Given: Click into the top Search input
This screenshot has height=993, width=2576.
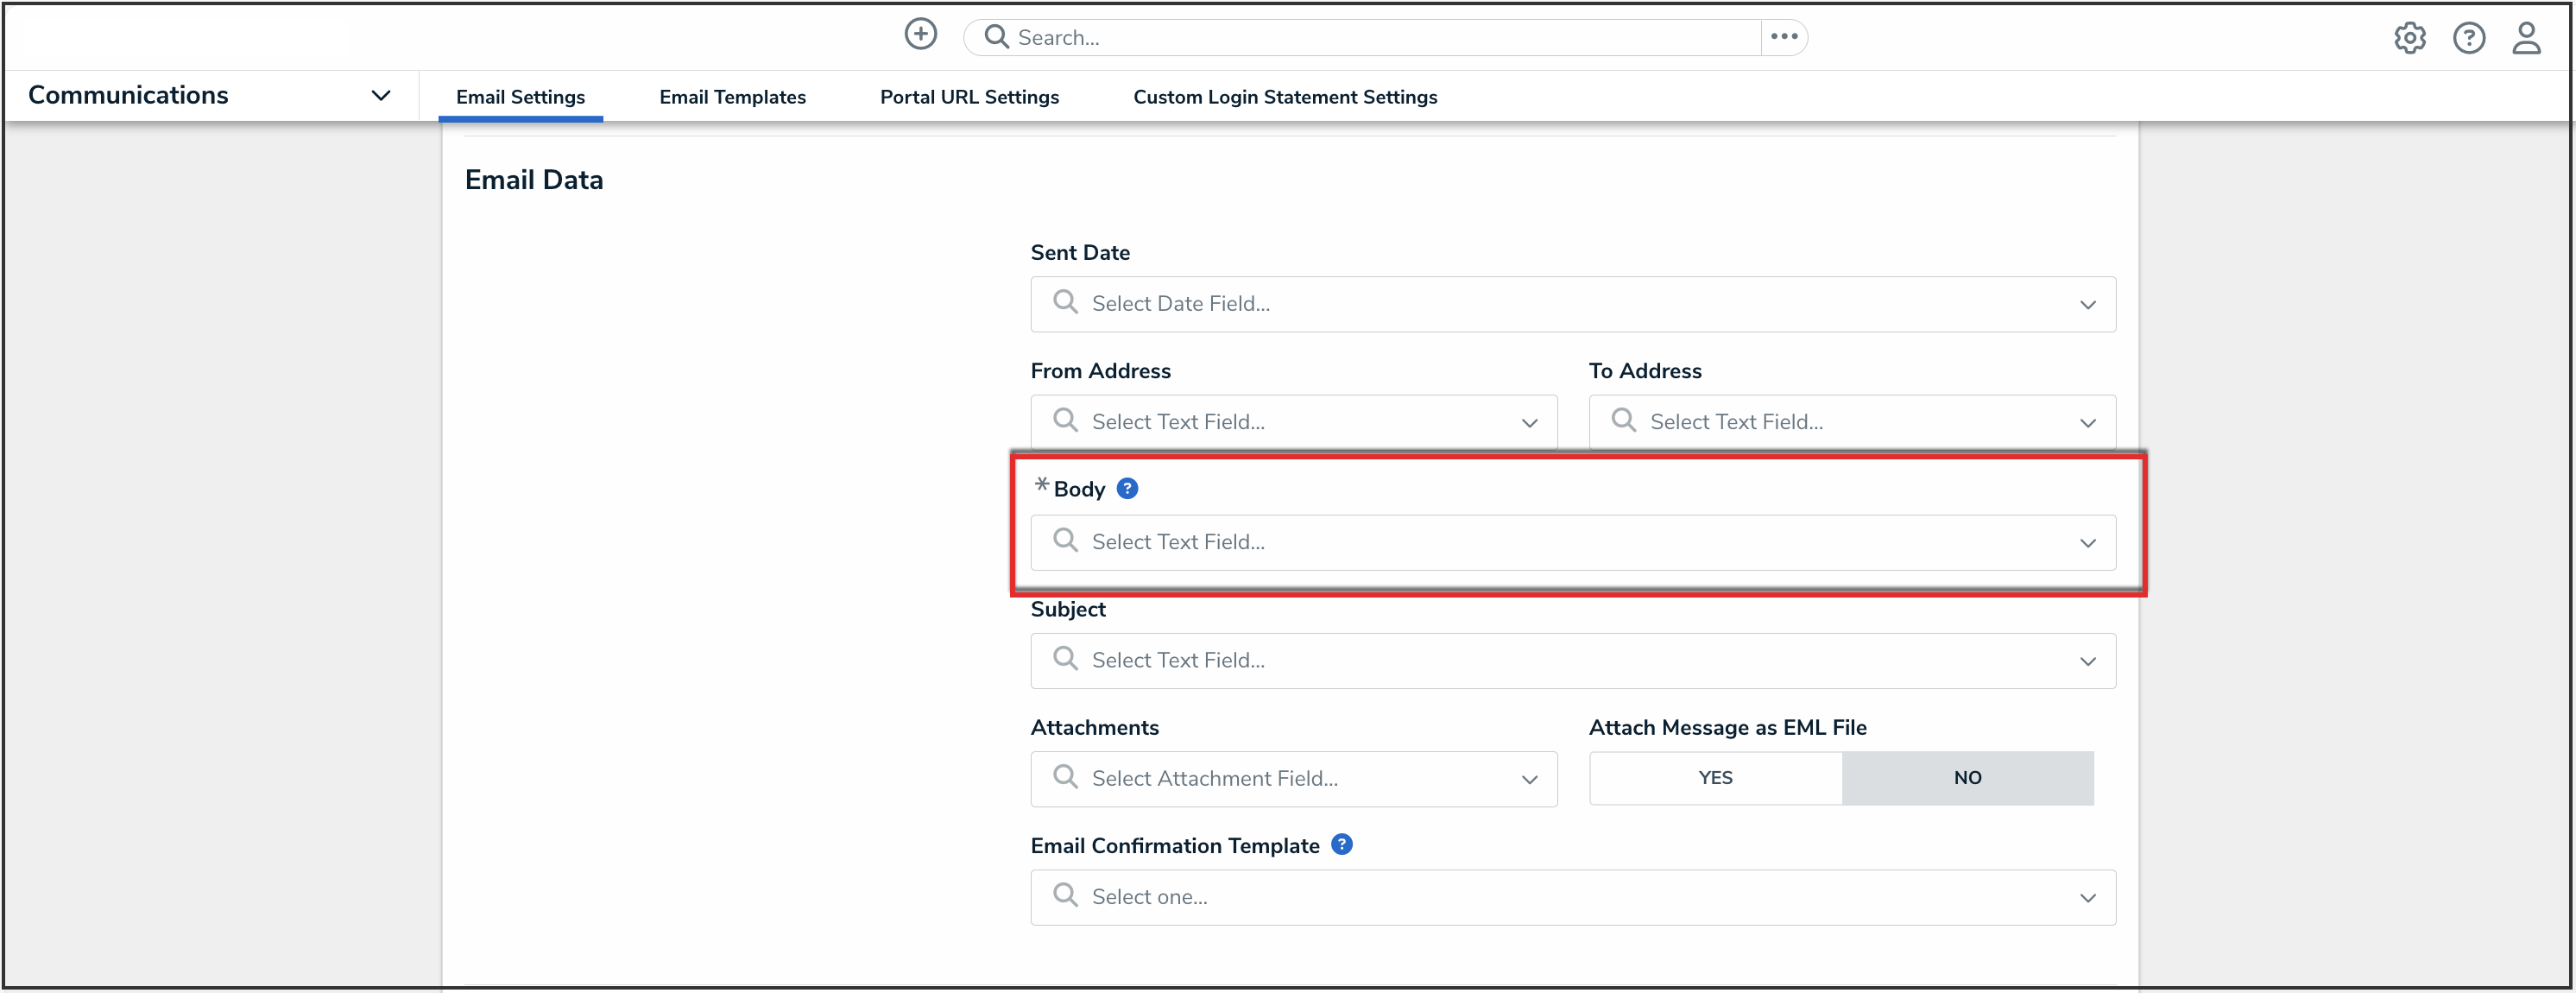Looking at the screenshot, I should click(x=1380, y=38).
